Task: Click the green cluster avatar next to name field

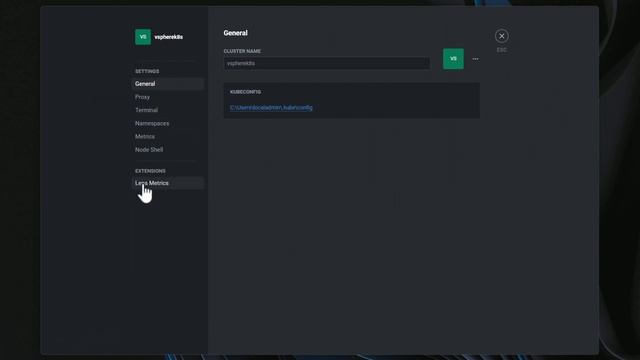Action: point(453,59)
